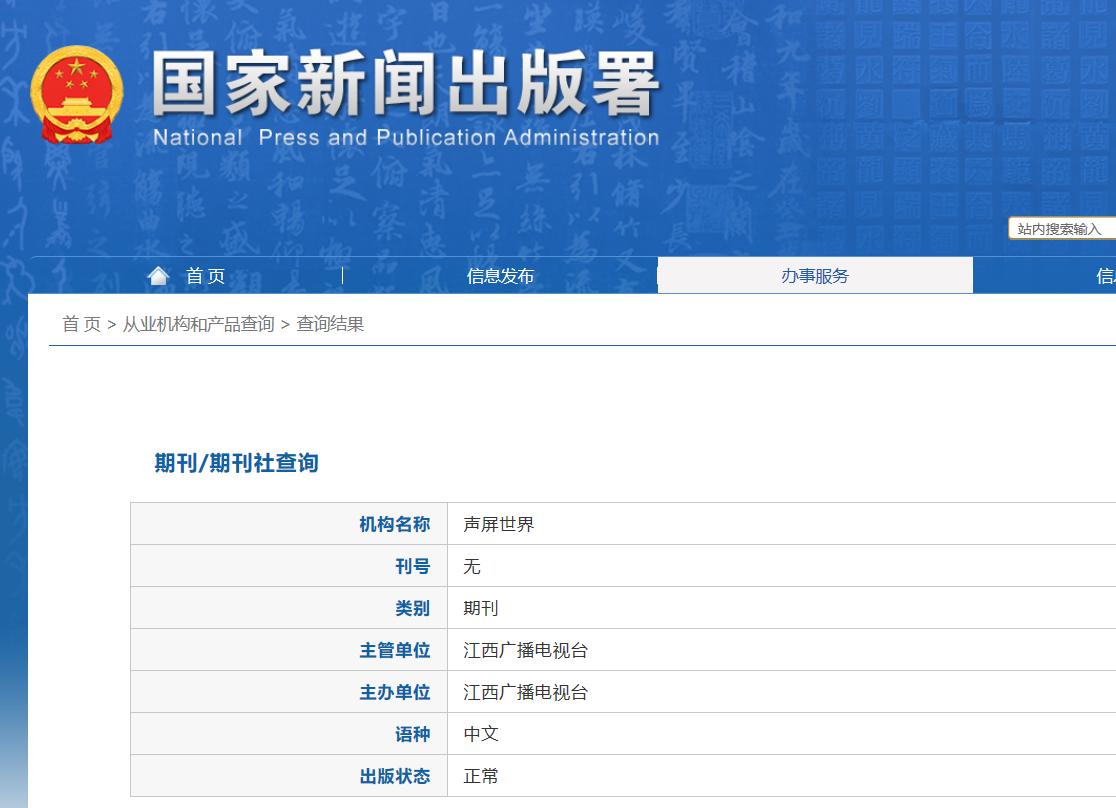Open the 信息发布 navigation menu
Screen dimensions: 1116x808
tap(500, 276)
